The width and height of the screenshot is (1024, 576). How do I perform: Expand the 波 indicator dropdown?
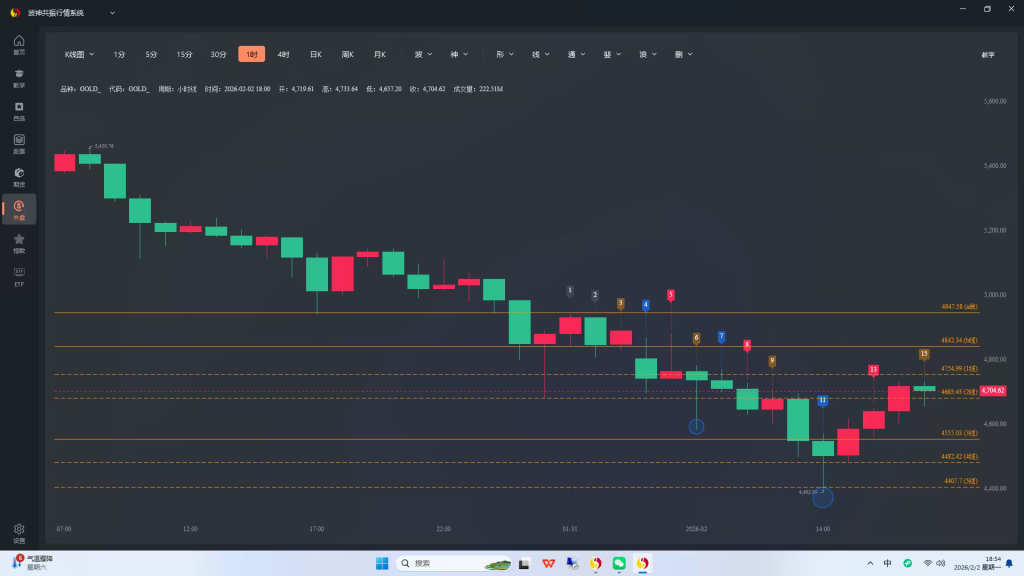point(423,54)
